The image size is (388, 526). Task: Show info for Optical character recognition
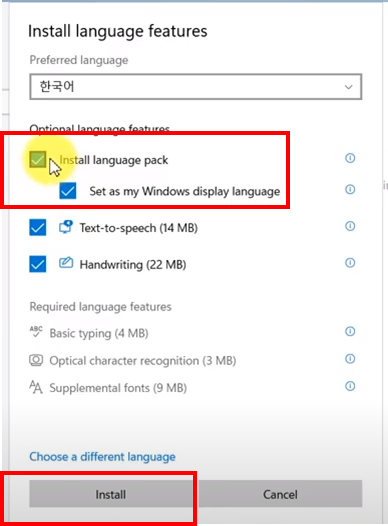[x=350, y=359]
